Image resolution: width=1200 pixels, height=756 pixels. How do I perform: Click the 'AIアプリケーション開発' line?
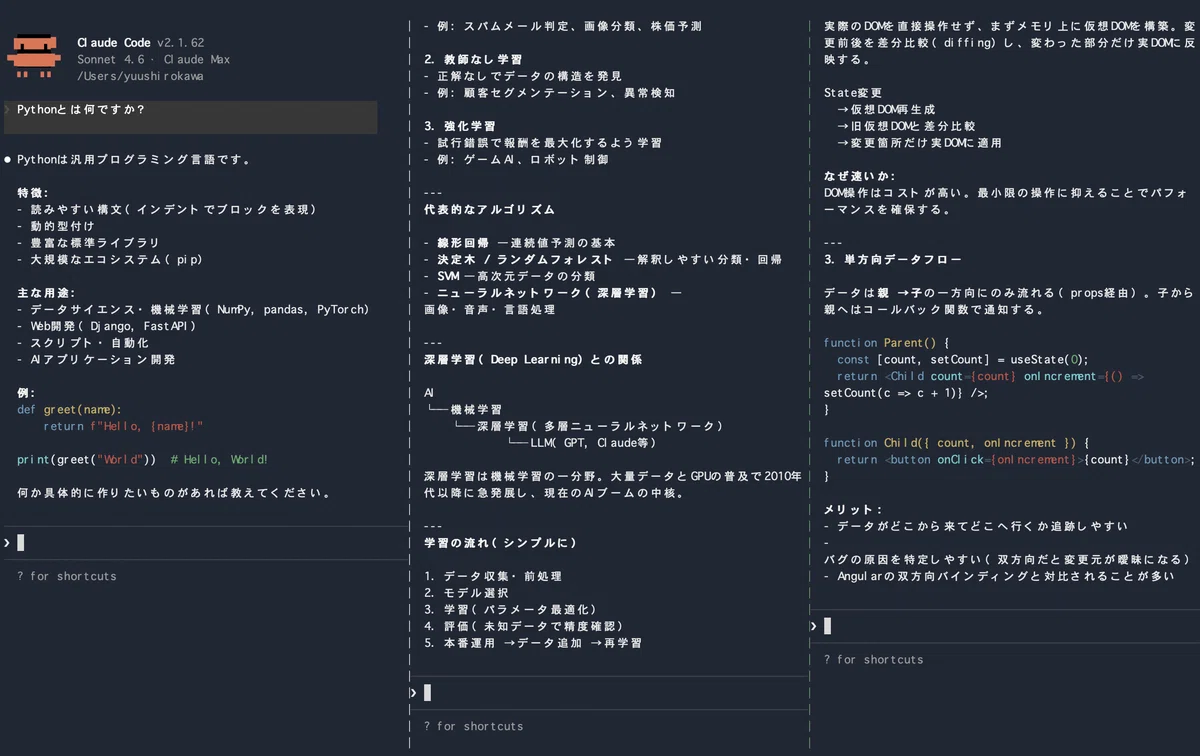coord(96,360)
